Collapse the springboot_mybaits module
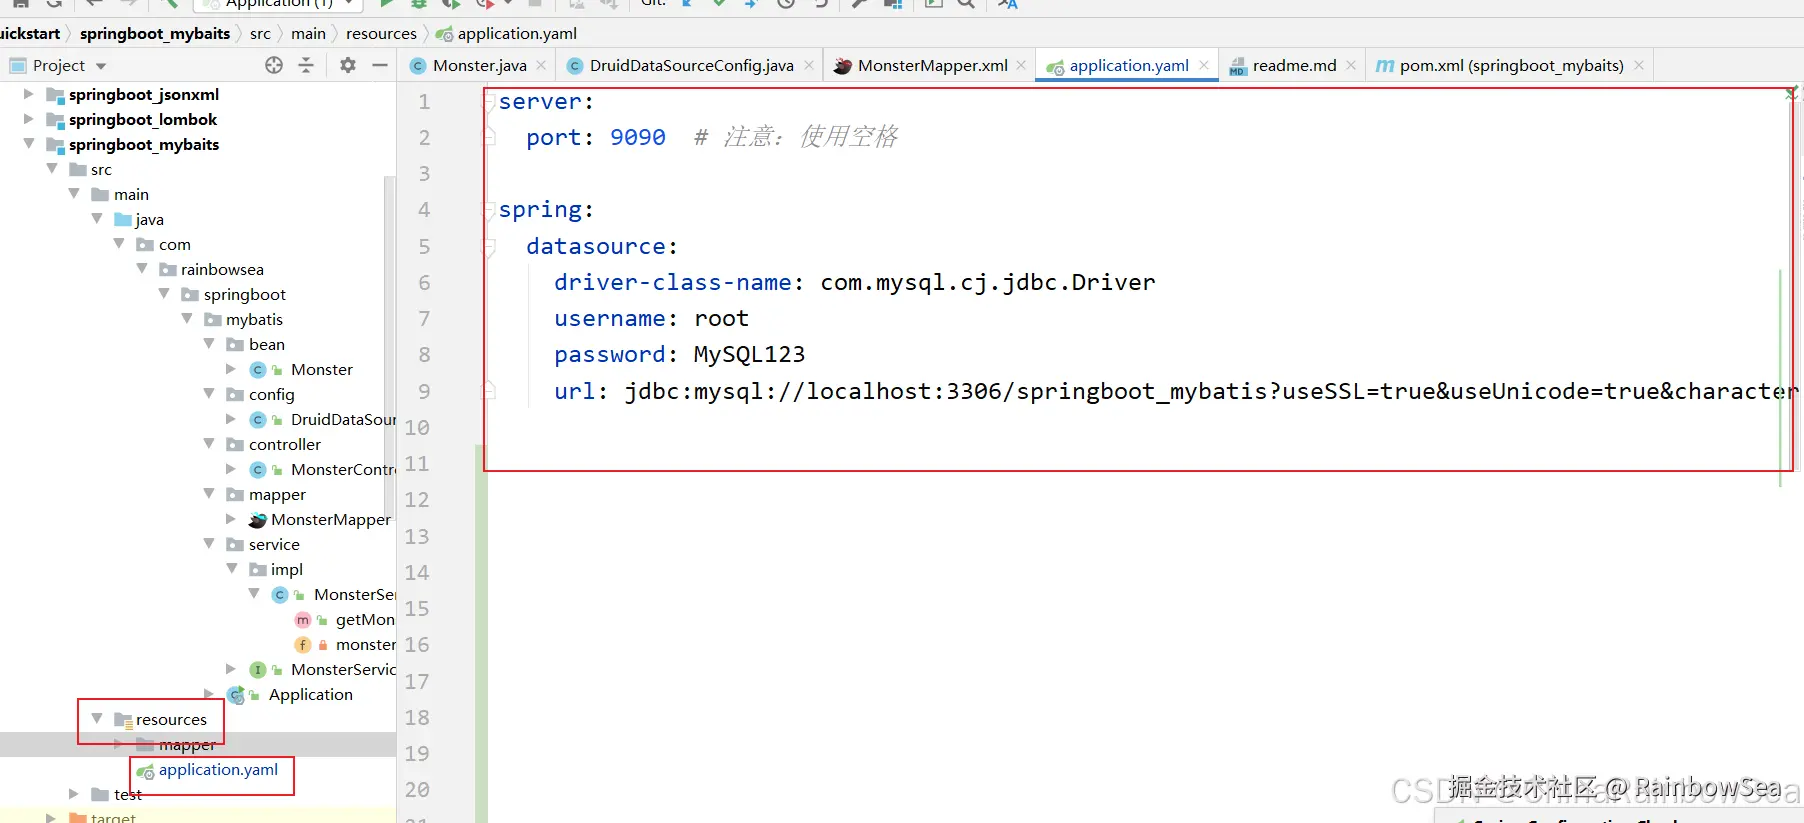The image size is (1804, 823). coord(28,144)
